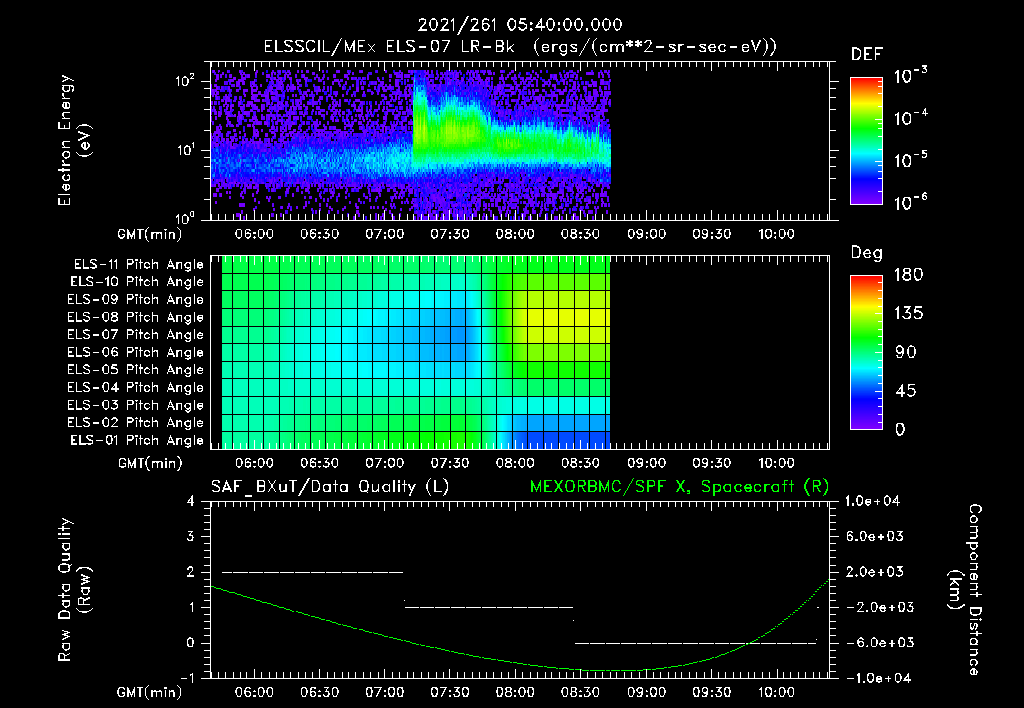This screenshot has width=1024, height=708.
Task: Click the data quality level 0 line segment
Action: [x=696, y=643]
